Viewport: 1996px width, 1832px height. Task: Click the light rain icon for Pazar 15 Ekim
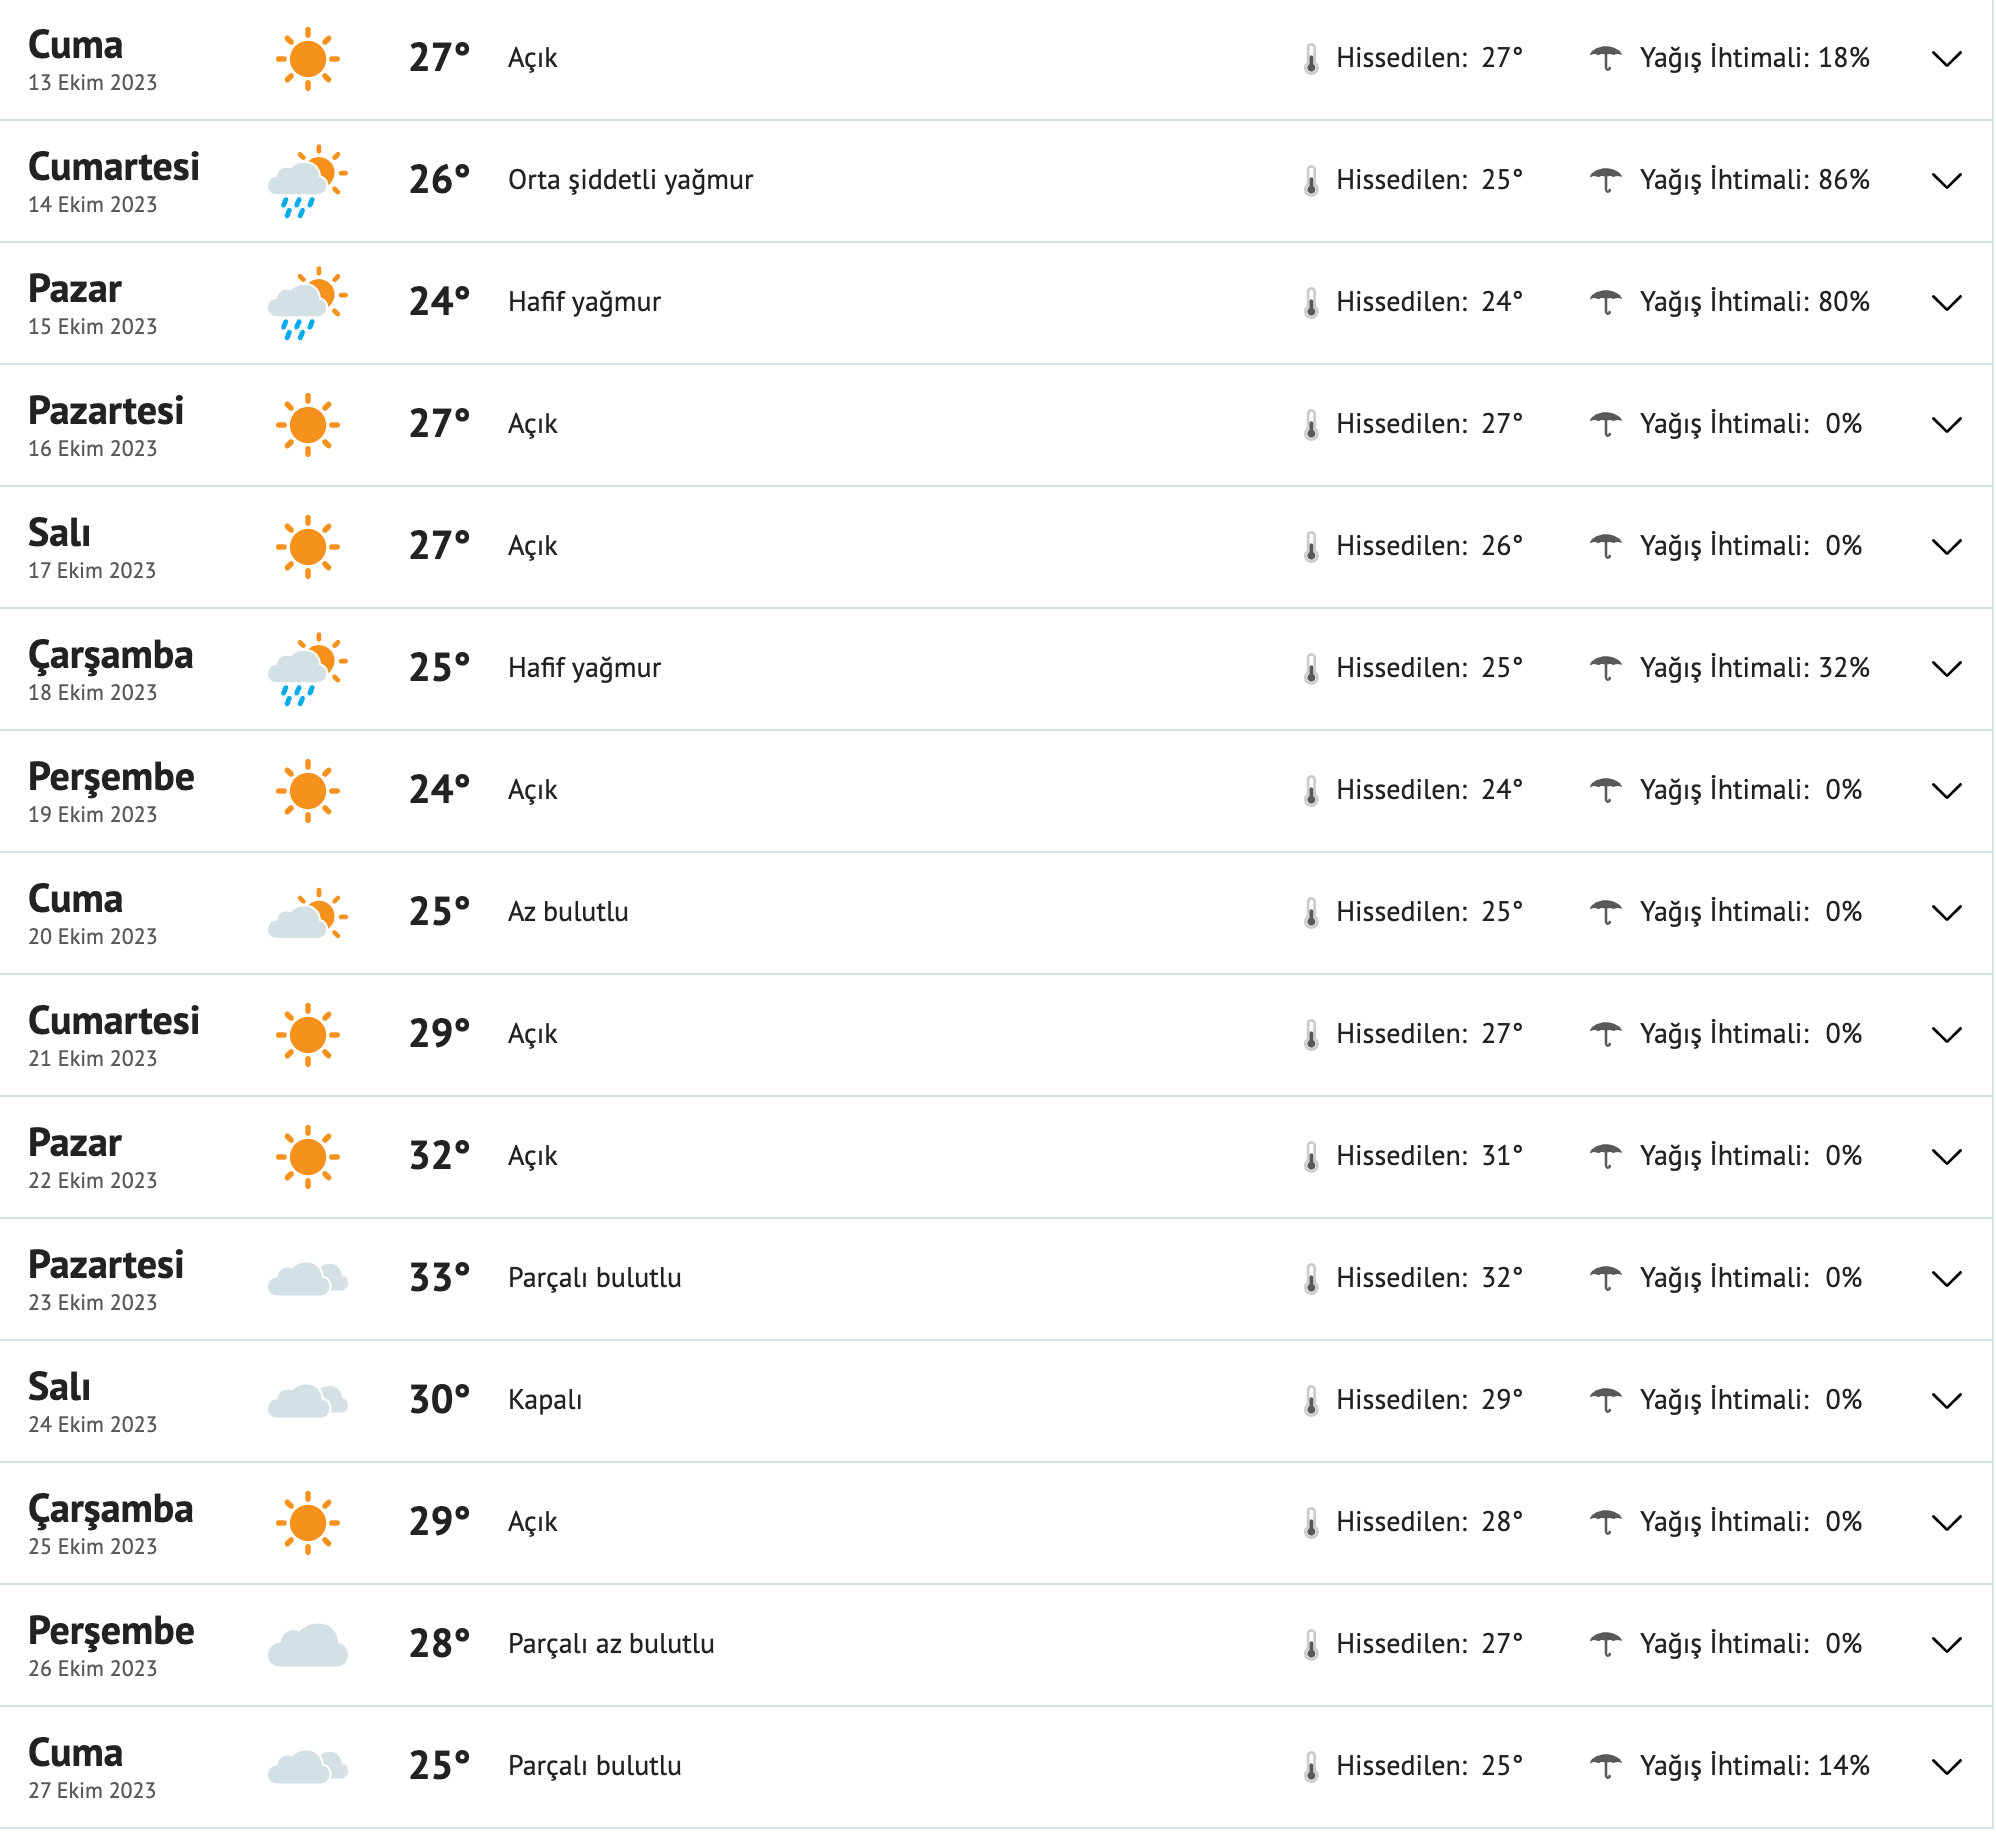click(x=307, y=302)
